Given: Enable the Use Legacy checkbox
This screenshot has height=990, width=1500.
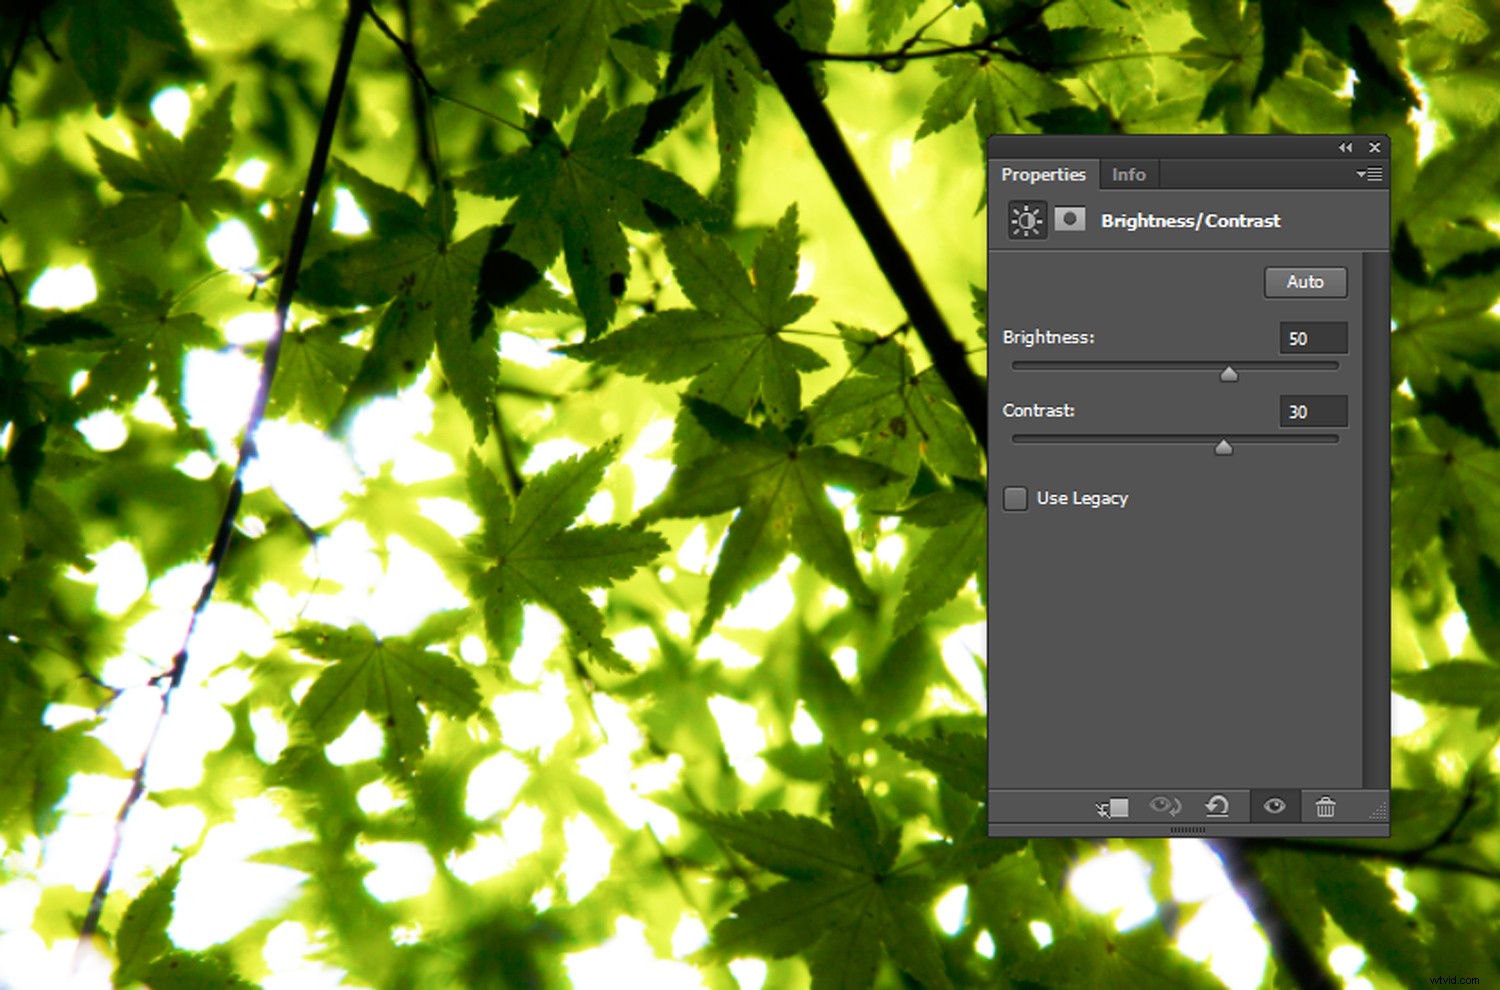Looking at the screenshot, I should tap(1015, 498).
